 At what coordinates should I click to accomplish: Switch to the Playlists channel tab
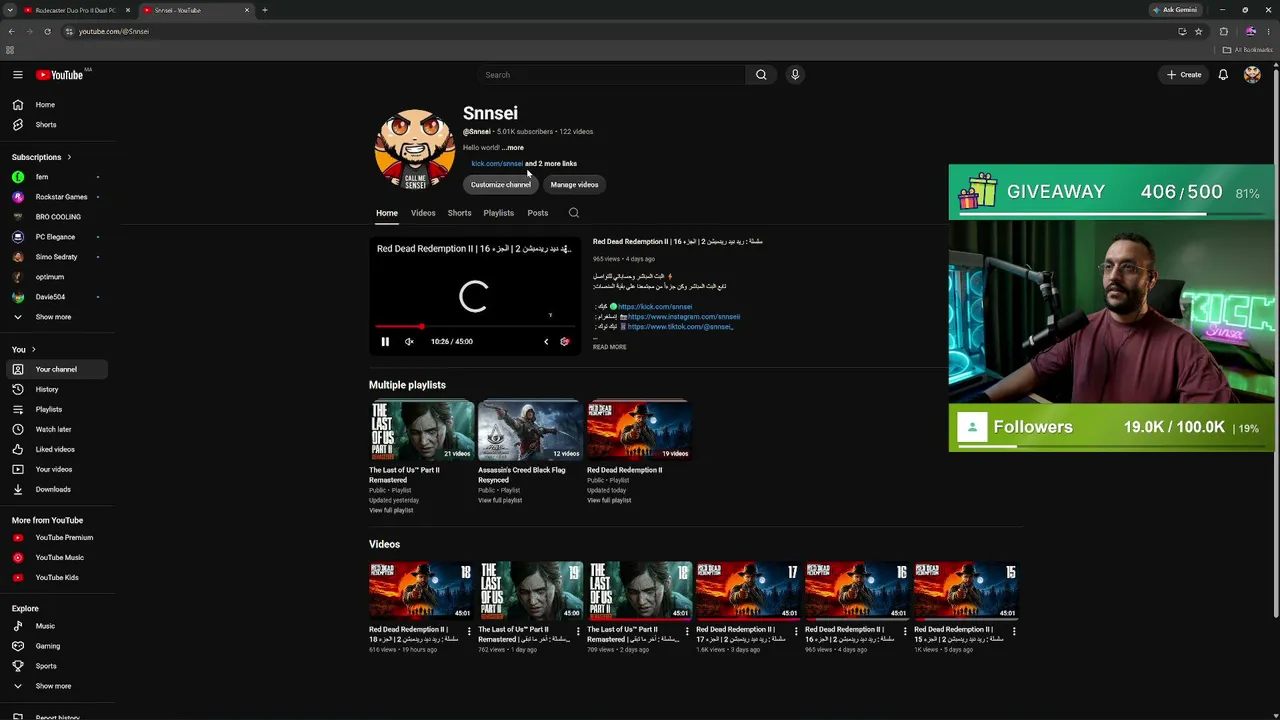coord(499,213)
